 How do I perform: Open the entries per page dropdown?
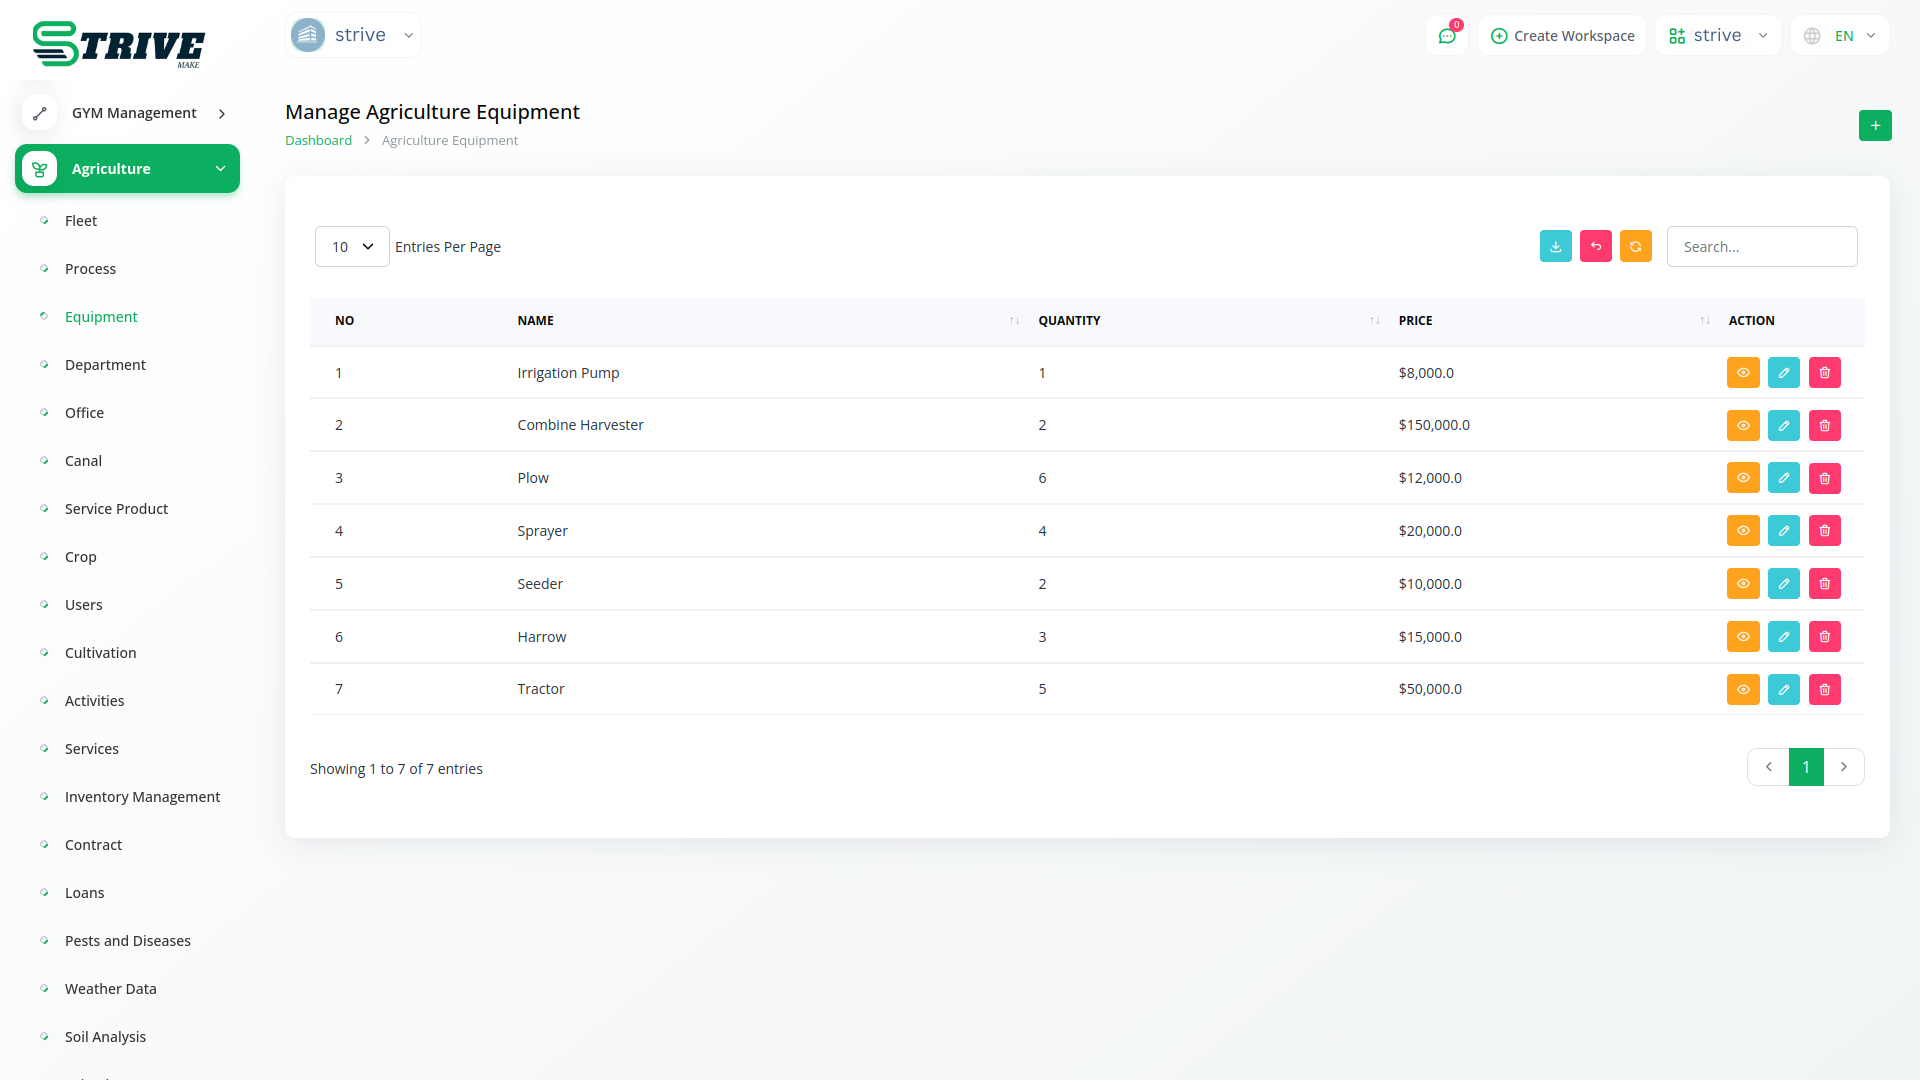pyautogui.click(x=352, y=247)
